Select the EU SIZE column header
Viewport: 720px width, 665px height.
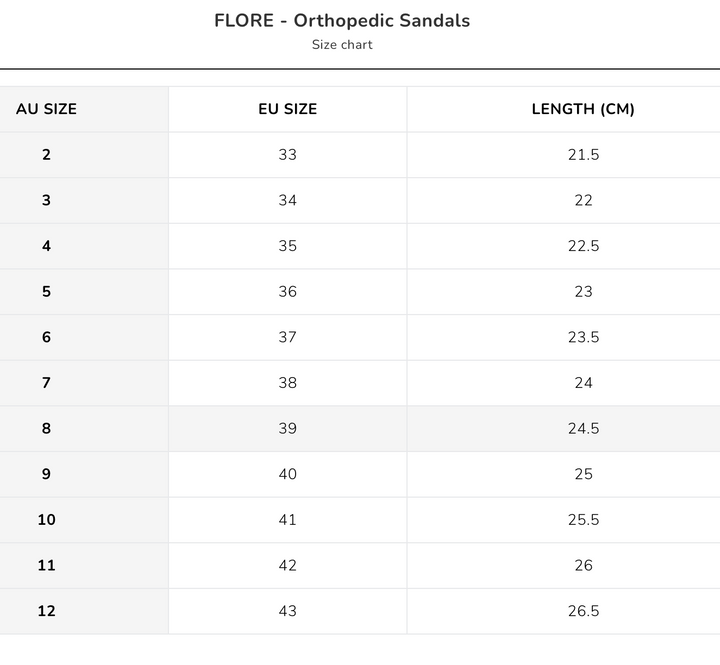click(x=287, y=109)
